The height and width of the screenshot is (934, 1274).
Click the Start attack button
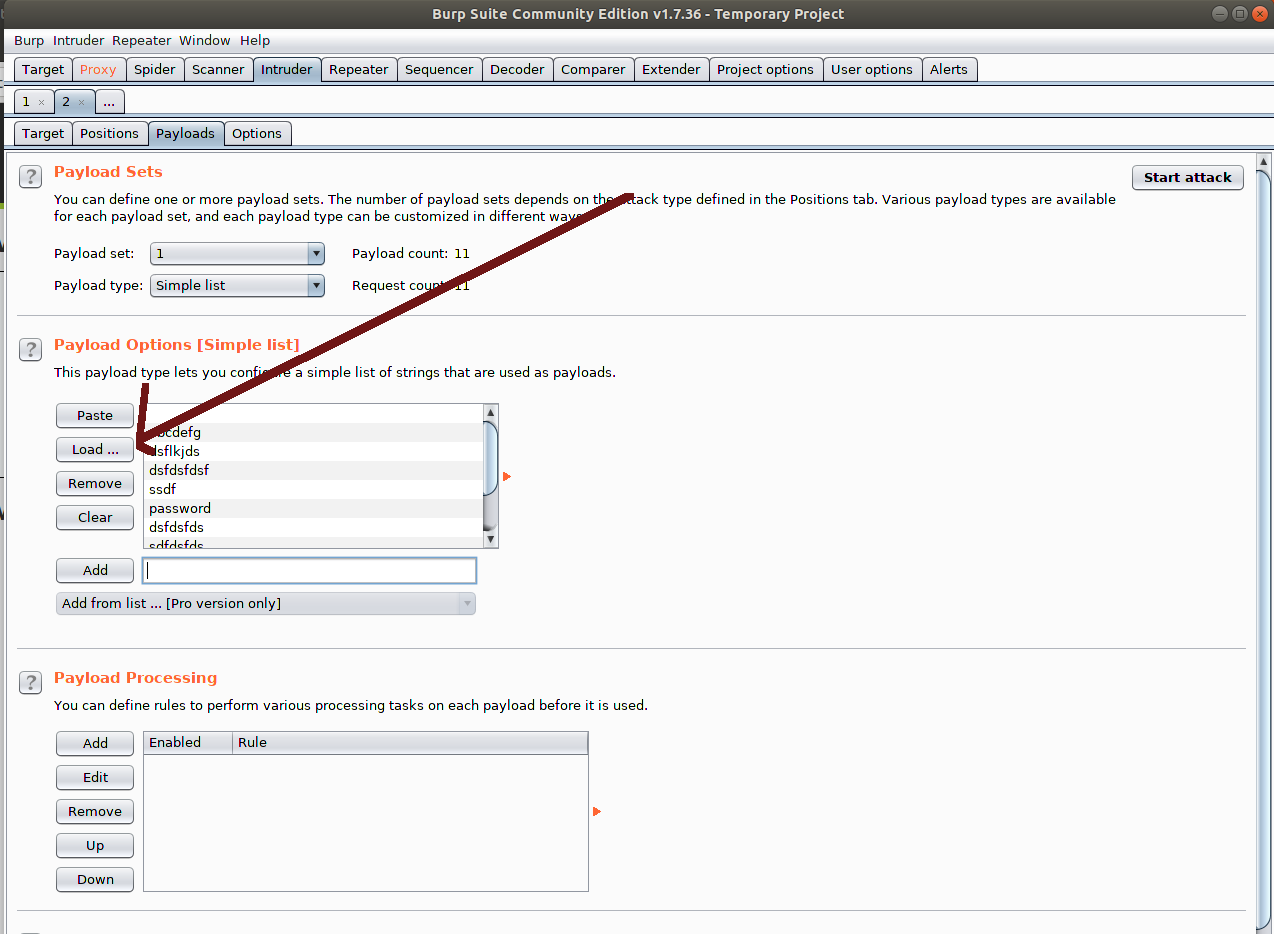1188,177
